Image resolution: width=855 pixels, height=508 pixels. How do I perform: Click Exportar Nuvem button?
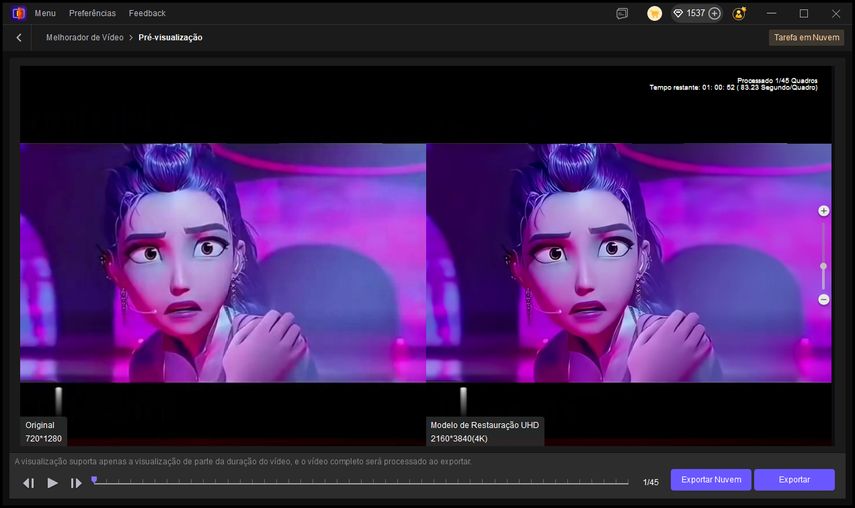pos(711,480)
